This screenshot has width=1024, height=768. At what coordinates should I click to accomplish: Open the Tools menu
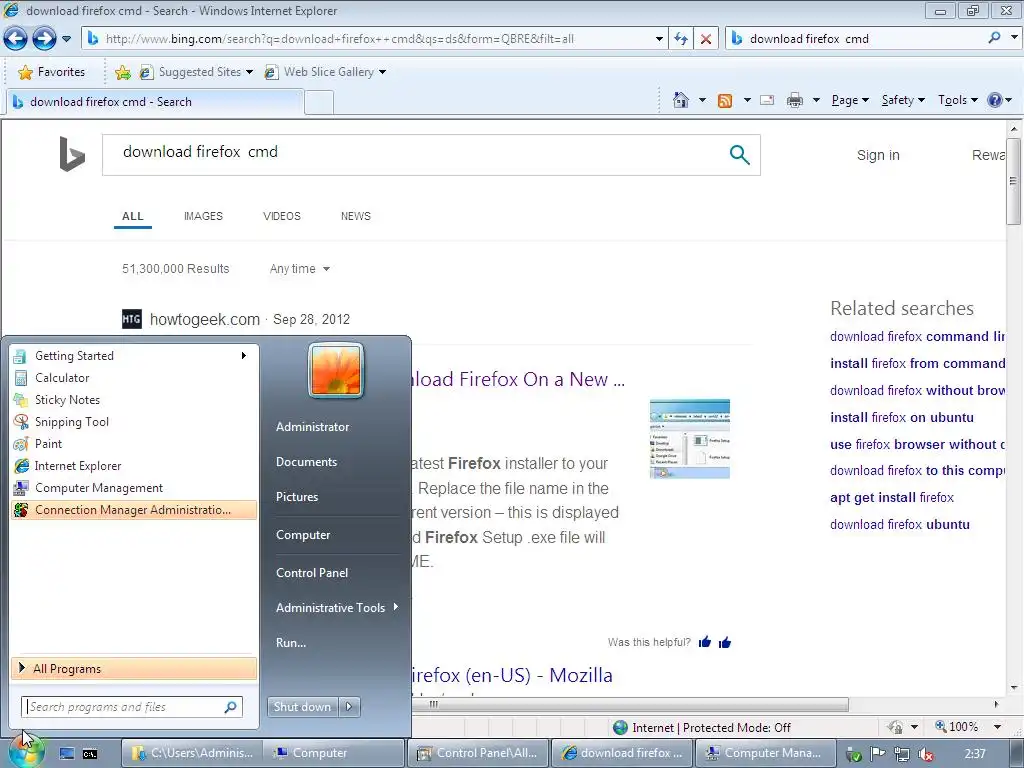point(957,100)
